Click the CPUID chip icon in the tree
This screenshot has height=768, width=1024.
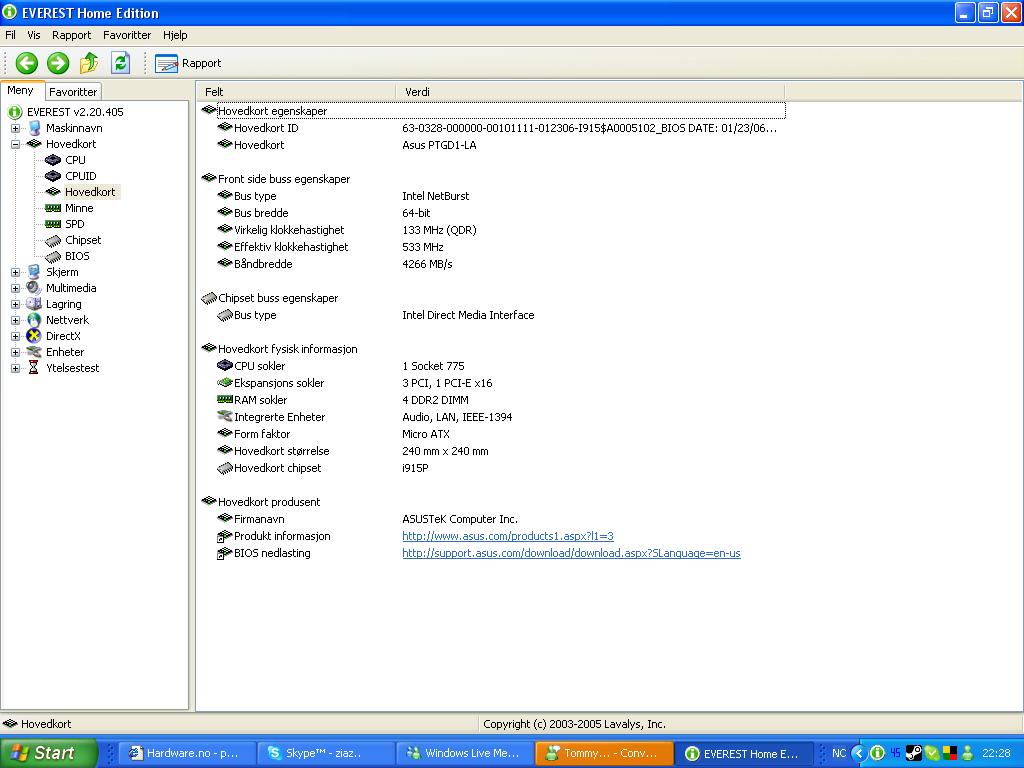pyautogui.click(x=53, y=176)
